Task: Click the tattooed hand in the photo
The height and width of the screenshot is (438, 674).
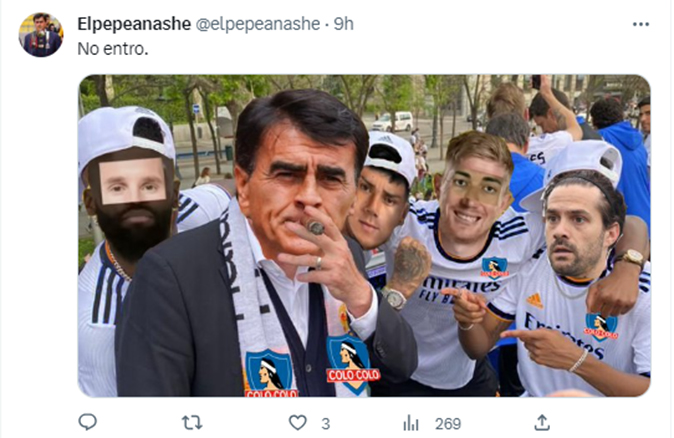Action: coord(408,270)
